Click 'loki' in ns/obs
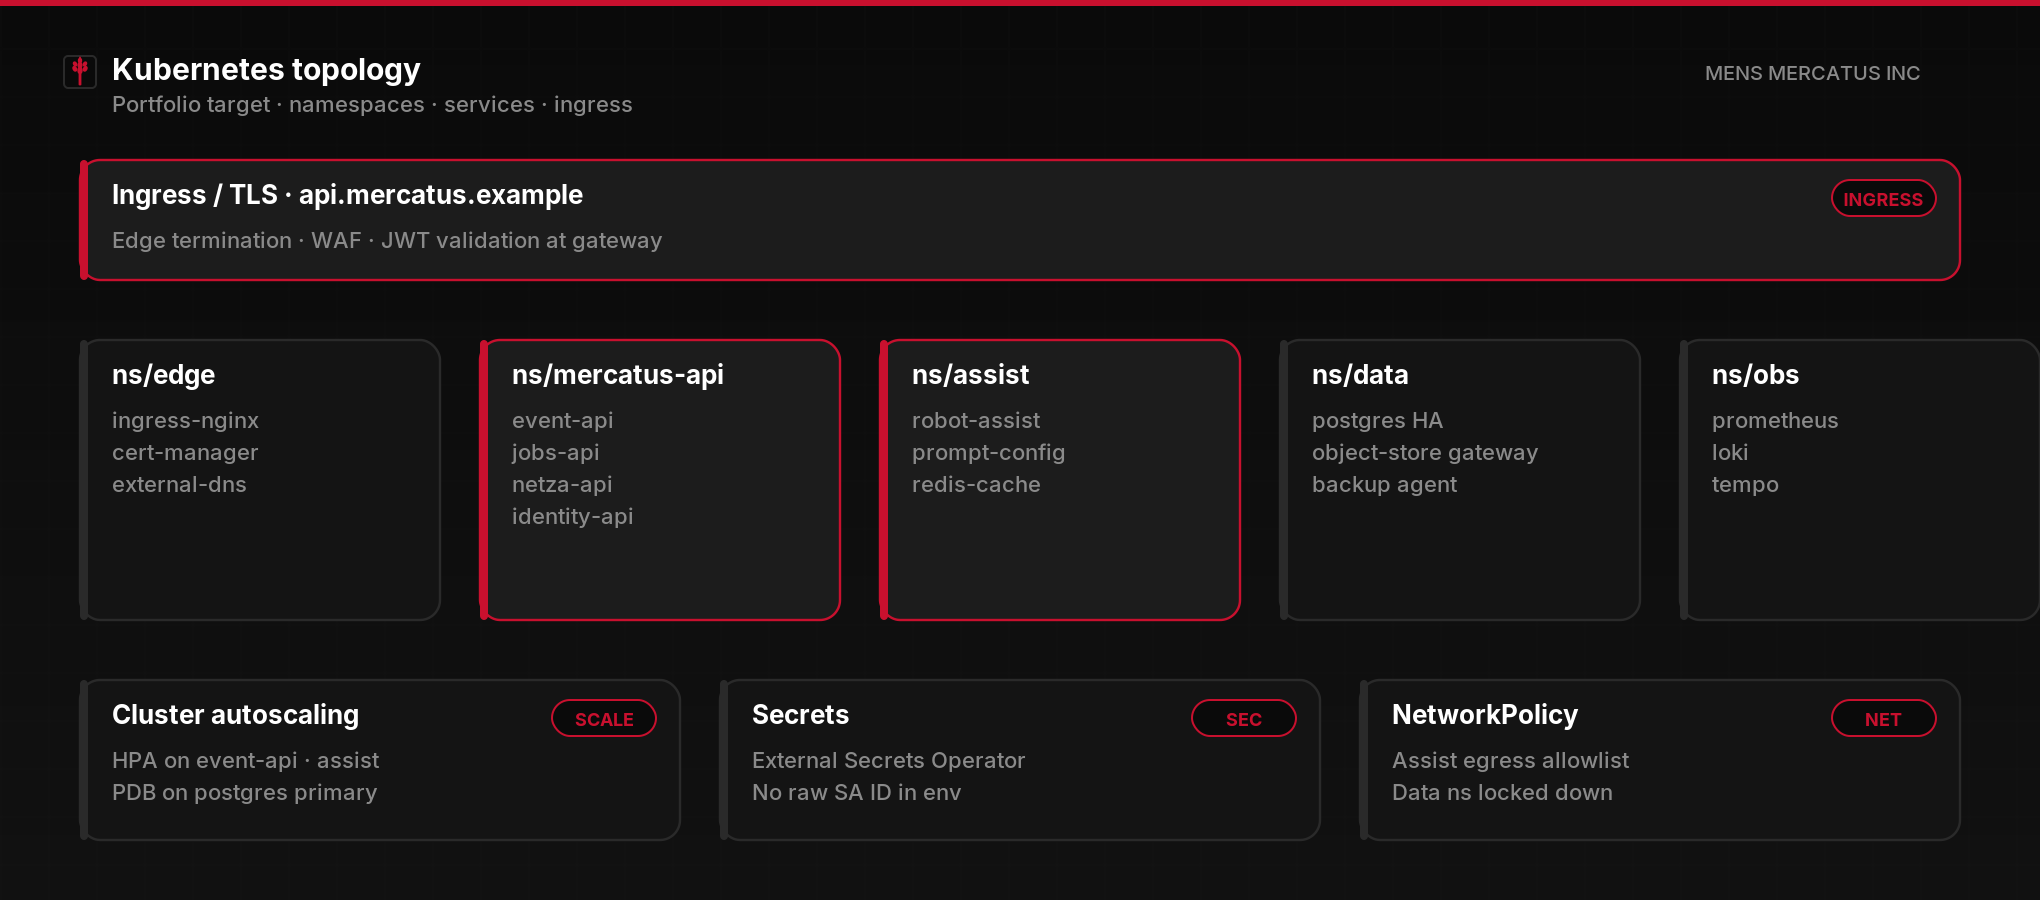Image resolution: width=2040 pixels, height=900 pixels. click(1730, 453)
